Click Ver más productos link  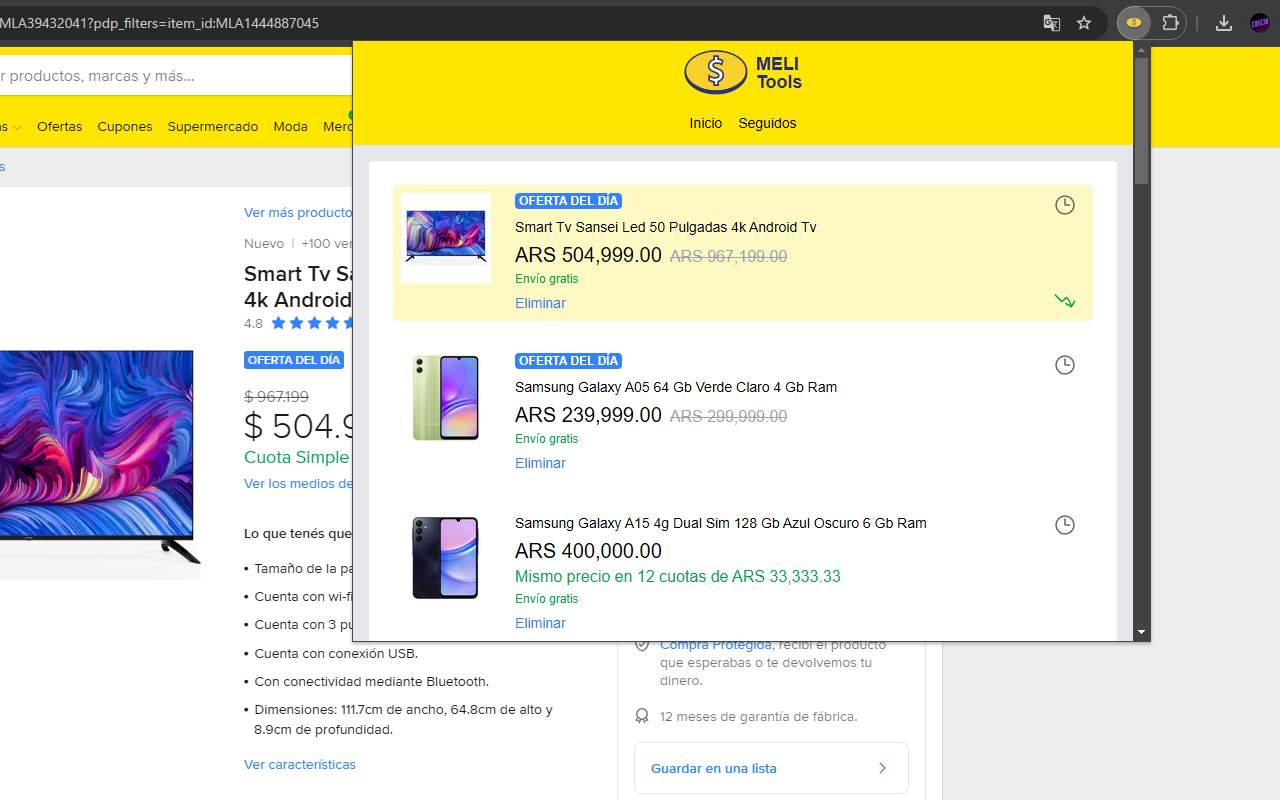coord(298,213)
